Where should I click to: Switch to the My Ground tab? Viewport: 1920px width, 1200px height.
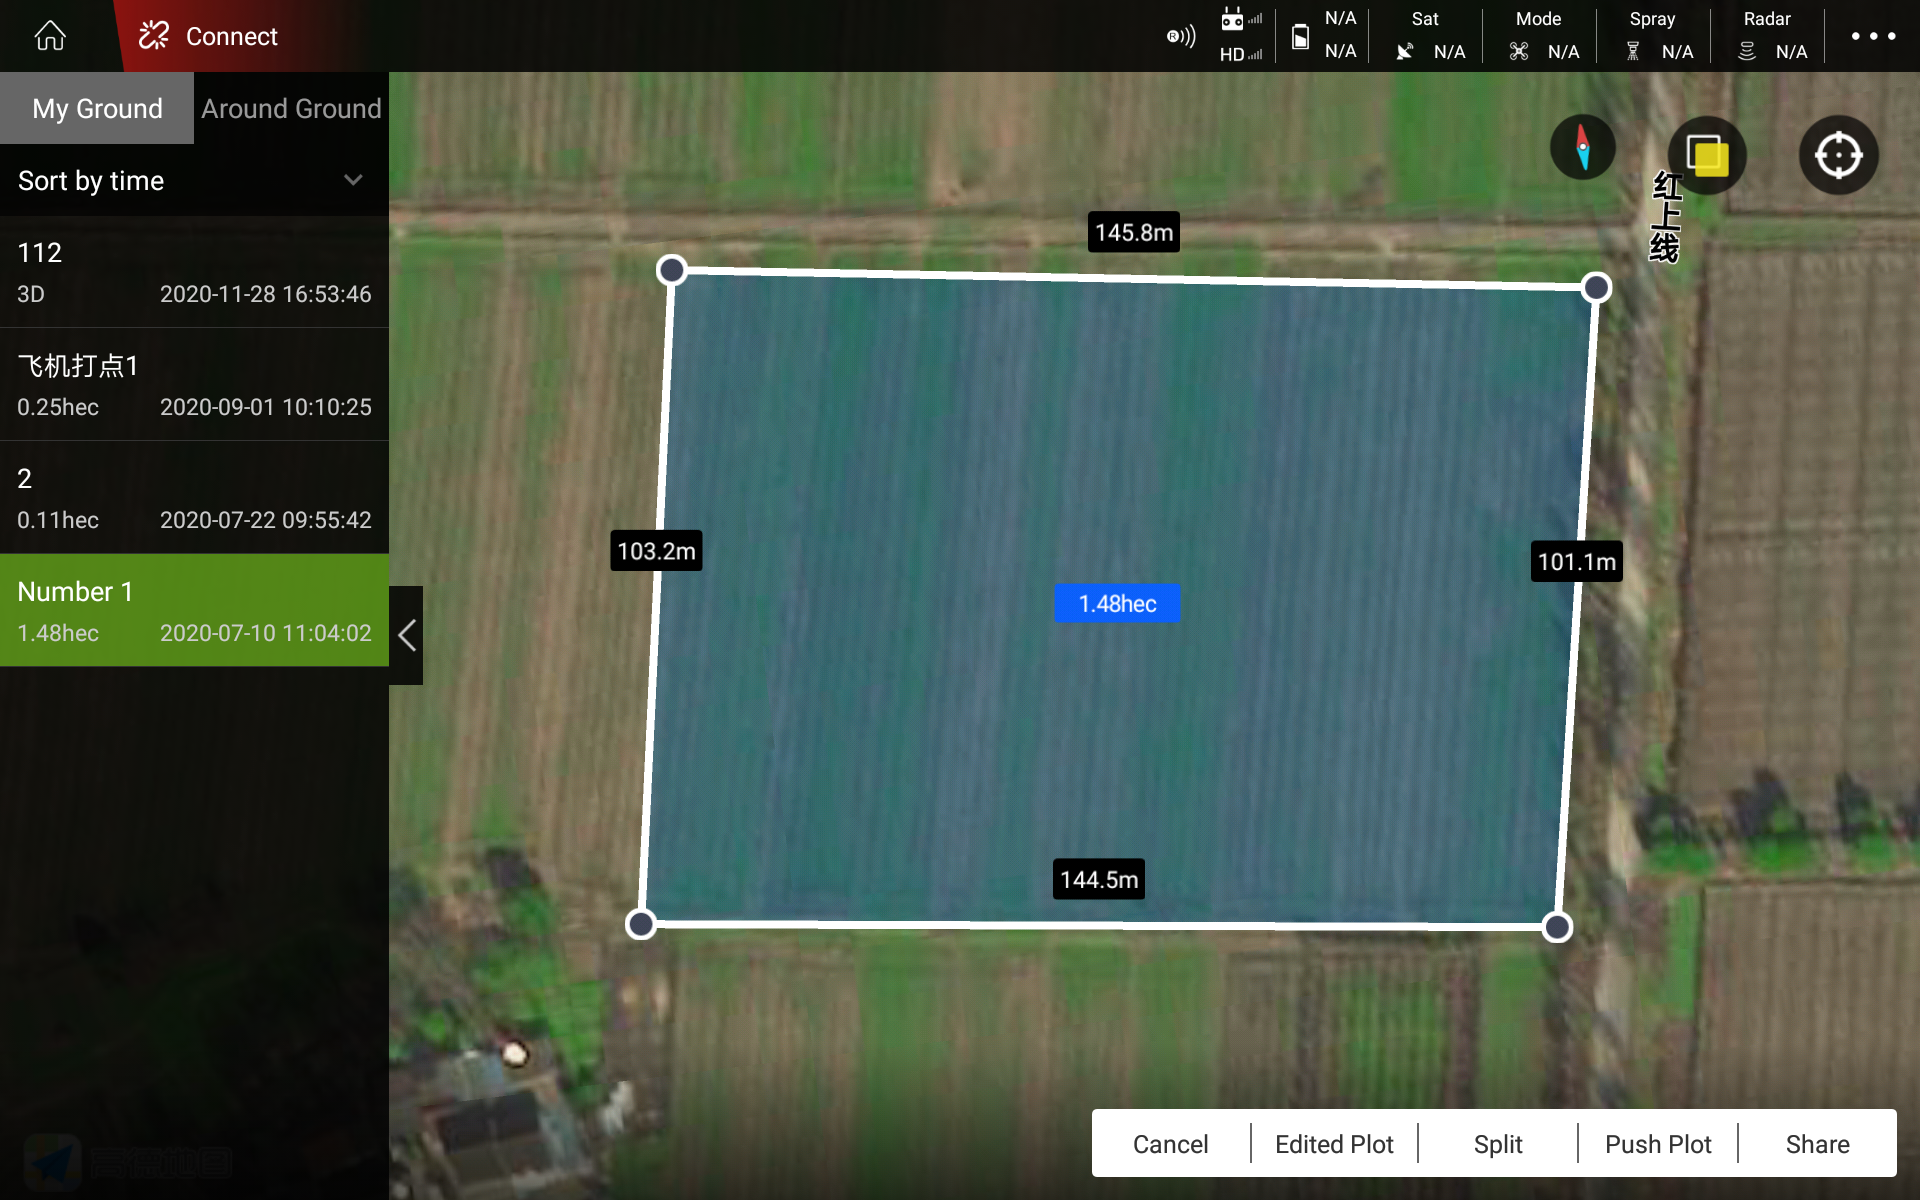click(97, 108)
